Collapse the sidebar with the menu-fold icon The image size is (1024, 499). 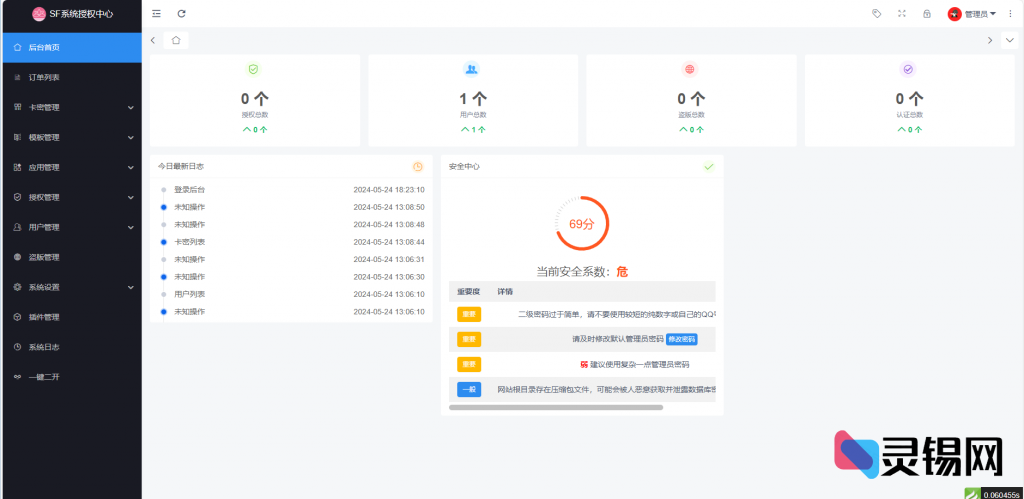click(156, 14)
